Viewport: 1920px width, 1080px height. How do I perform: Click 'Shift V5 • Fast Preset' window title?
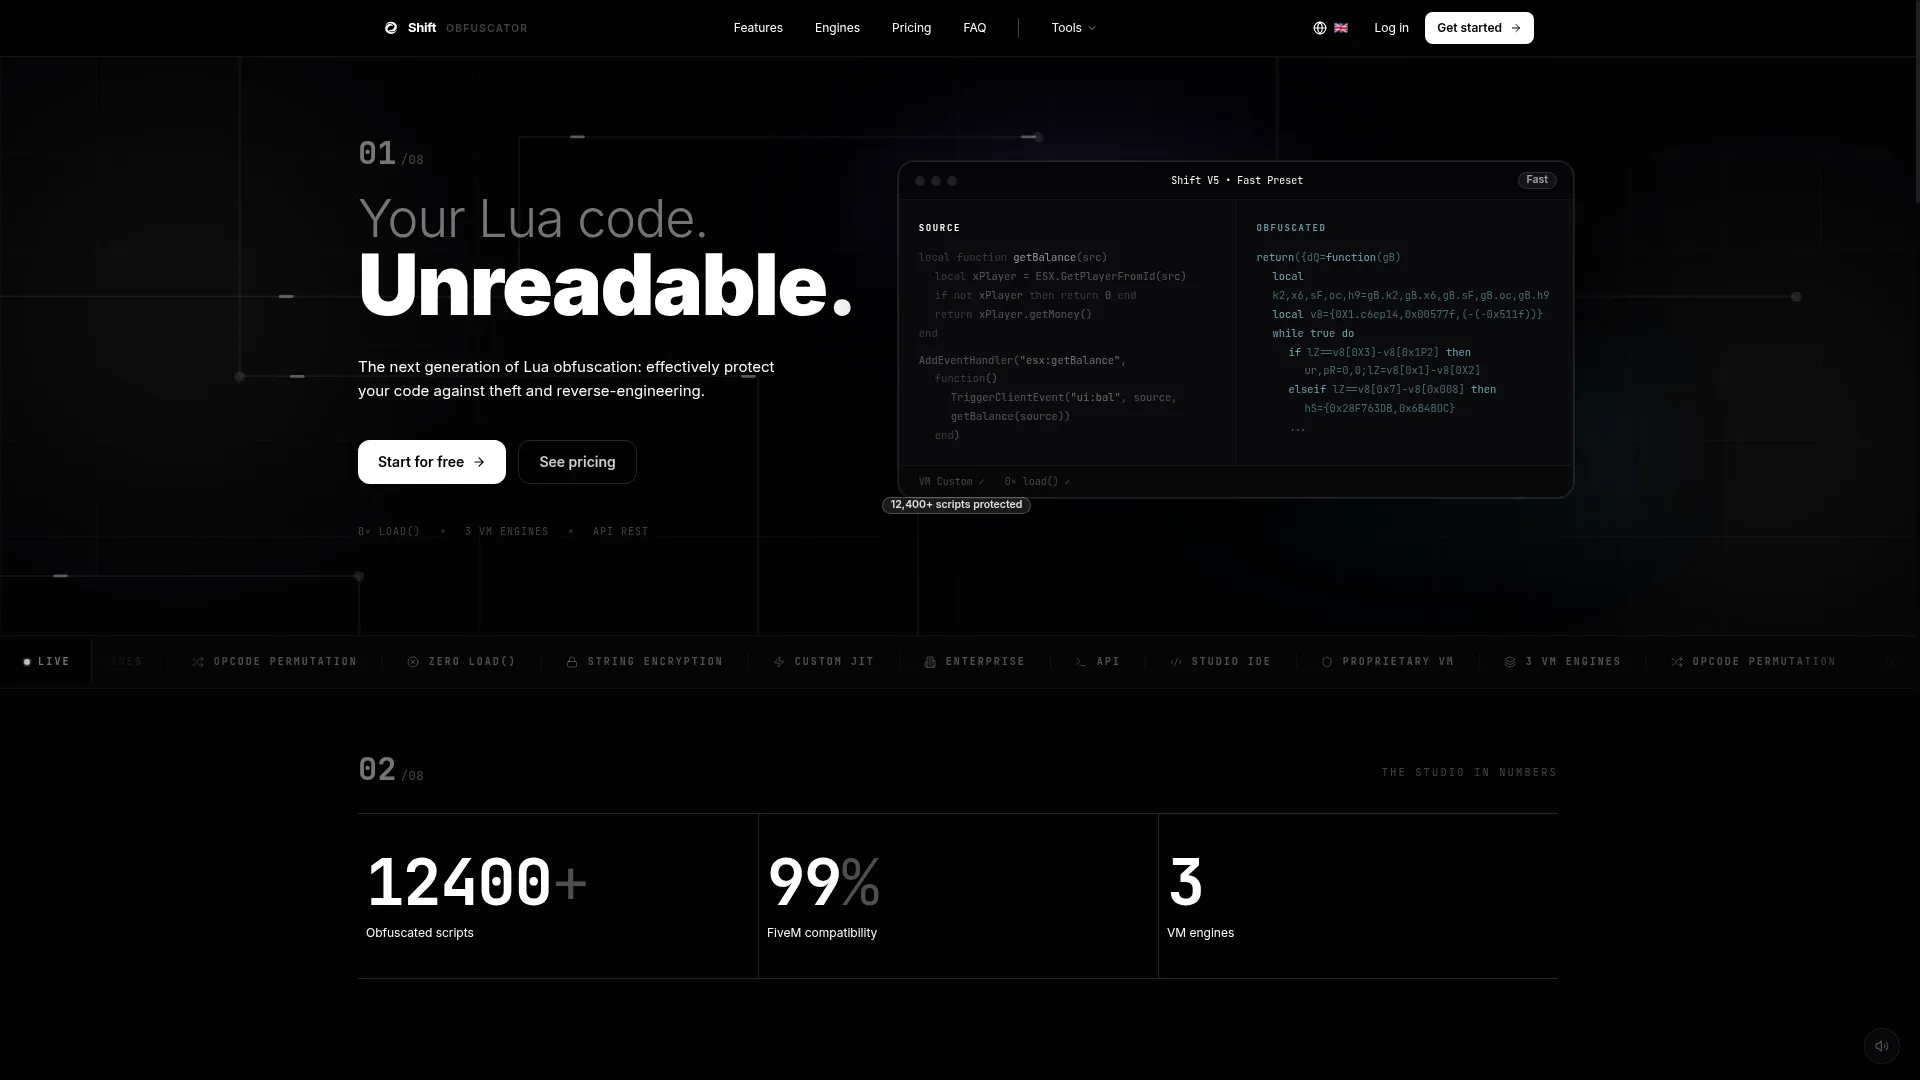[x=1237, y=181]
